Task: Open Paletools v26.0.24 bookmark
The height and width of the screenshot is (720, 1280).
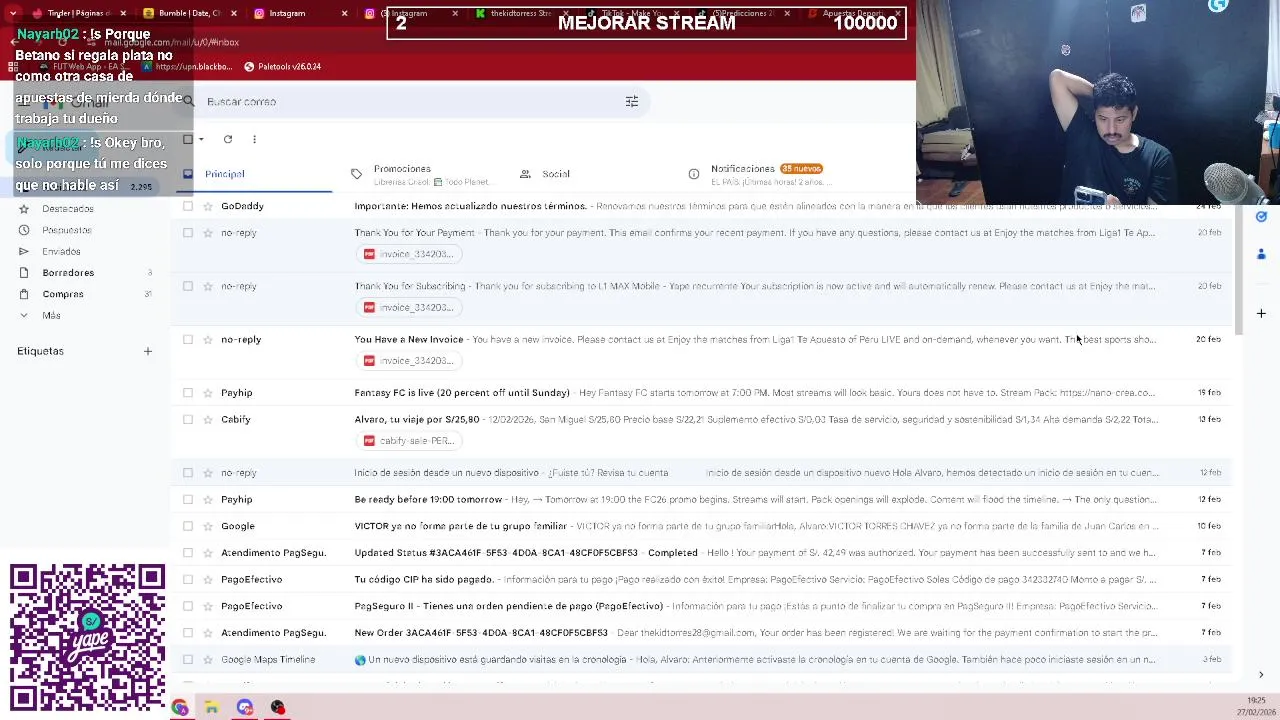Action: click(x=282, y=66)
